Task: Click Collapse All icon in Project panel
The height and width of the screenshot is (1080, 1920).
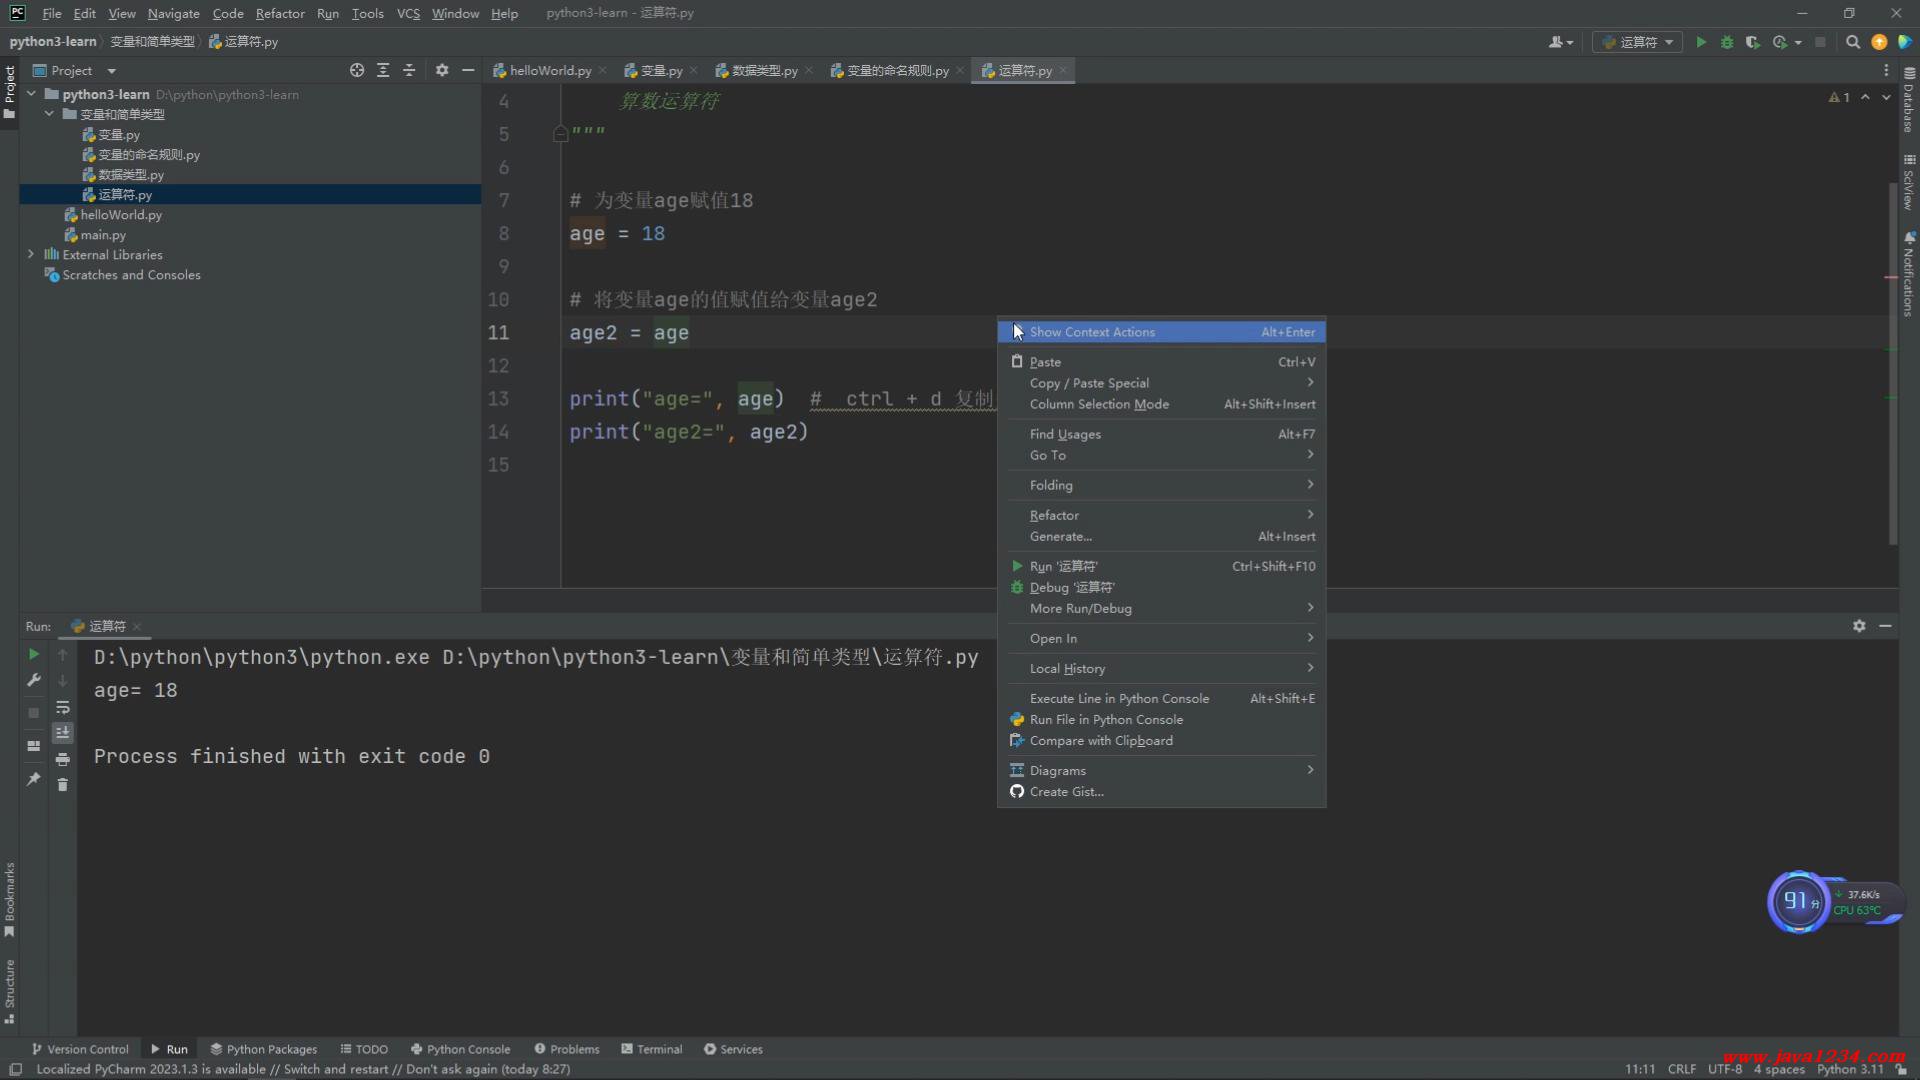Action: 409,70
